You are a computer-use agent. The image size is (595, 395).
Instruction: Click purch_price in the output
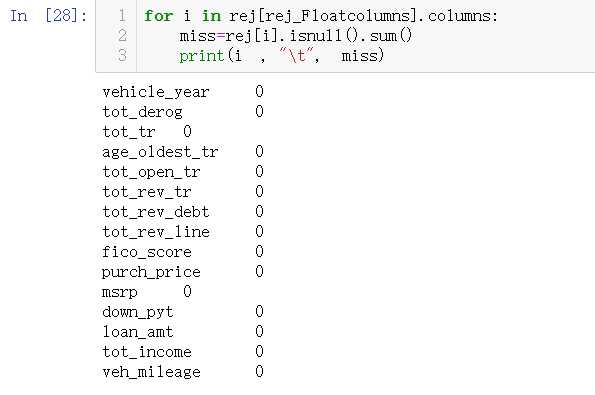(151, 272)
